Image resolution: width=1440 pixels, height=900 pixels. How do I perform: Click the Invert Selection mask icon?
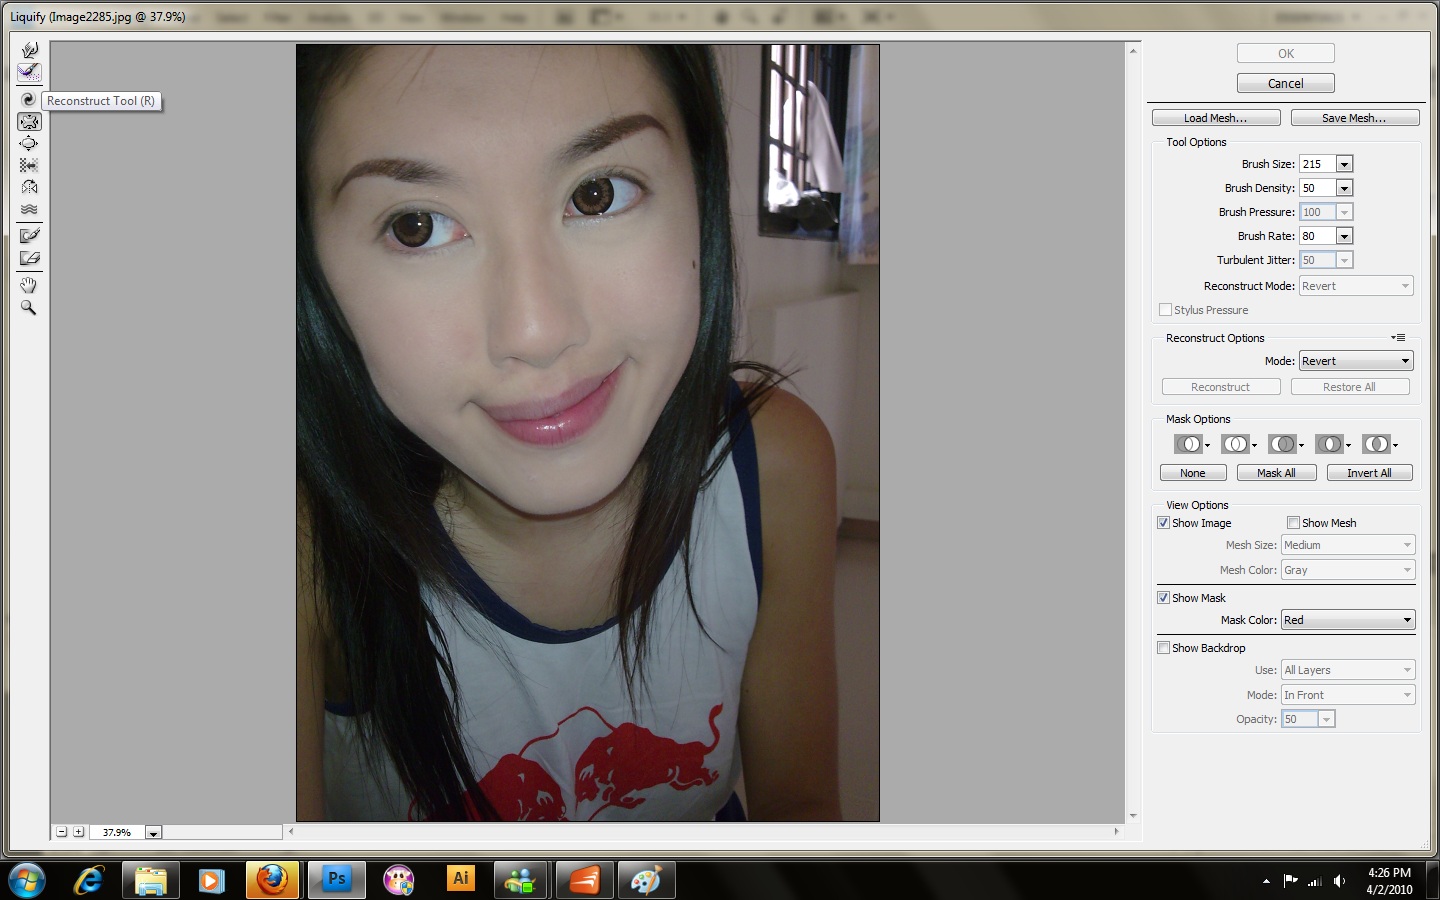1376,444
